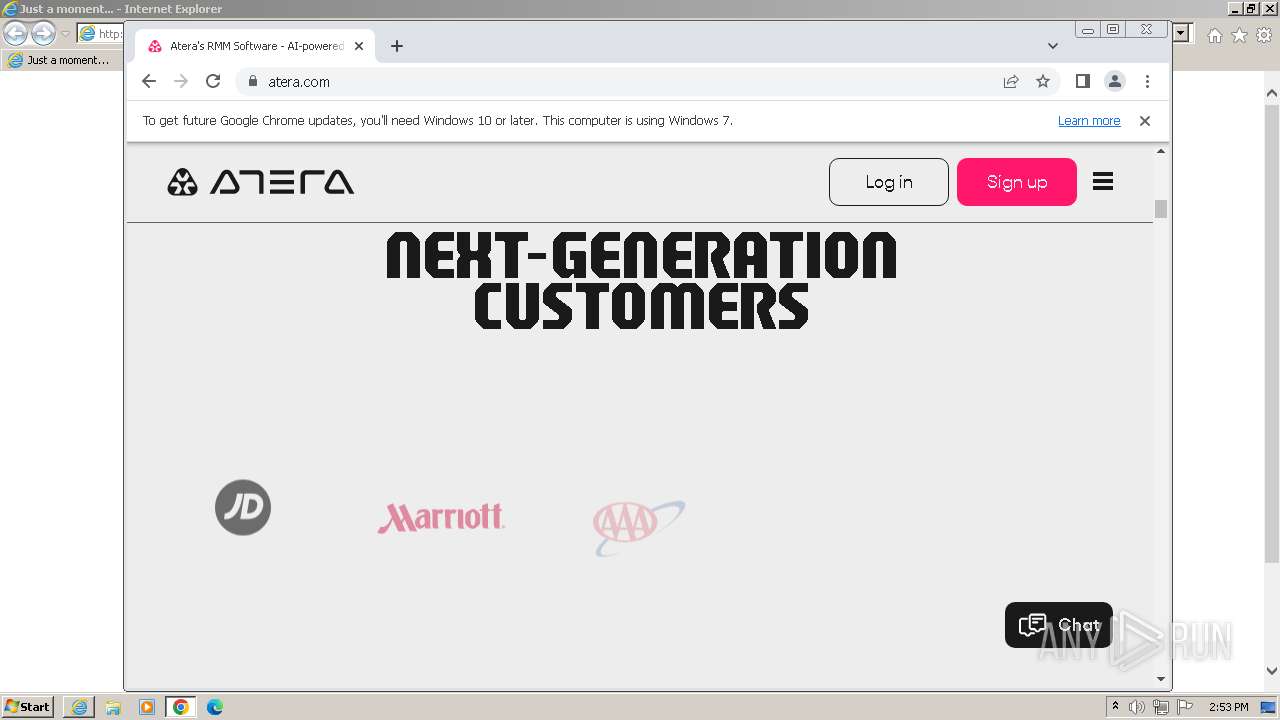Screen dimensions: 1280x720
Task: Click Action Center flag icon
Action: [1185, 707]
